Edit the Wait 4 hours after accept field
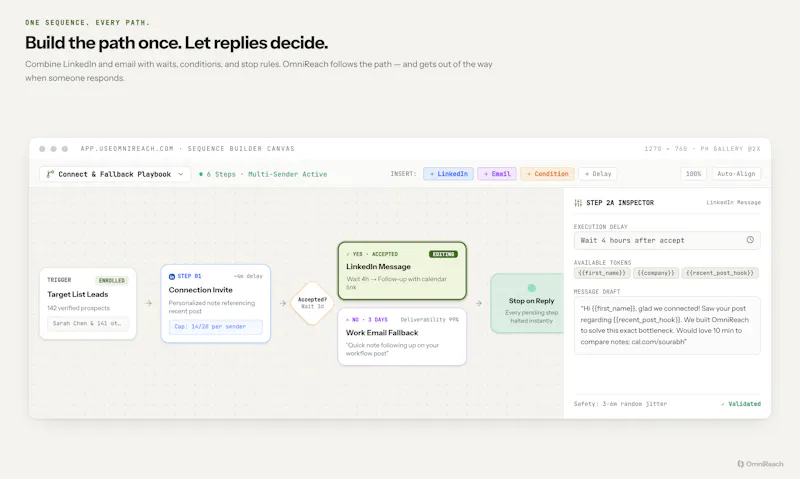The width and height of the screenshot is (800, 479). [x=667, y=240]
